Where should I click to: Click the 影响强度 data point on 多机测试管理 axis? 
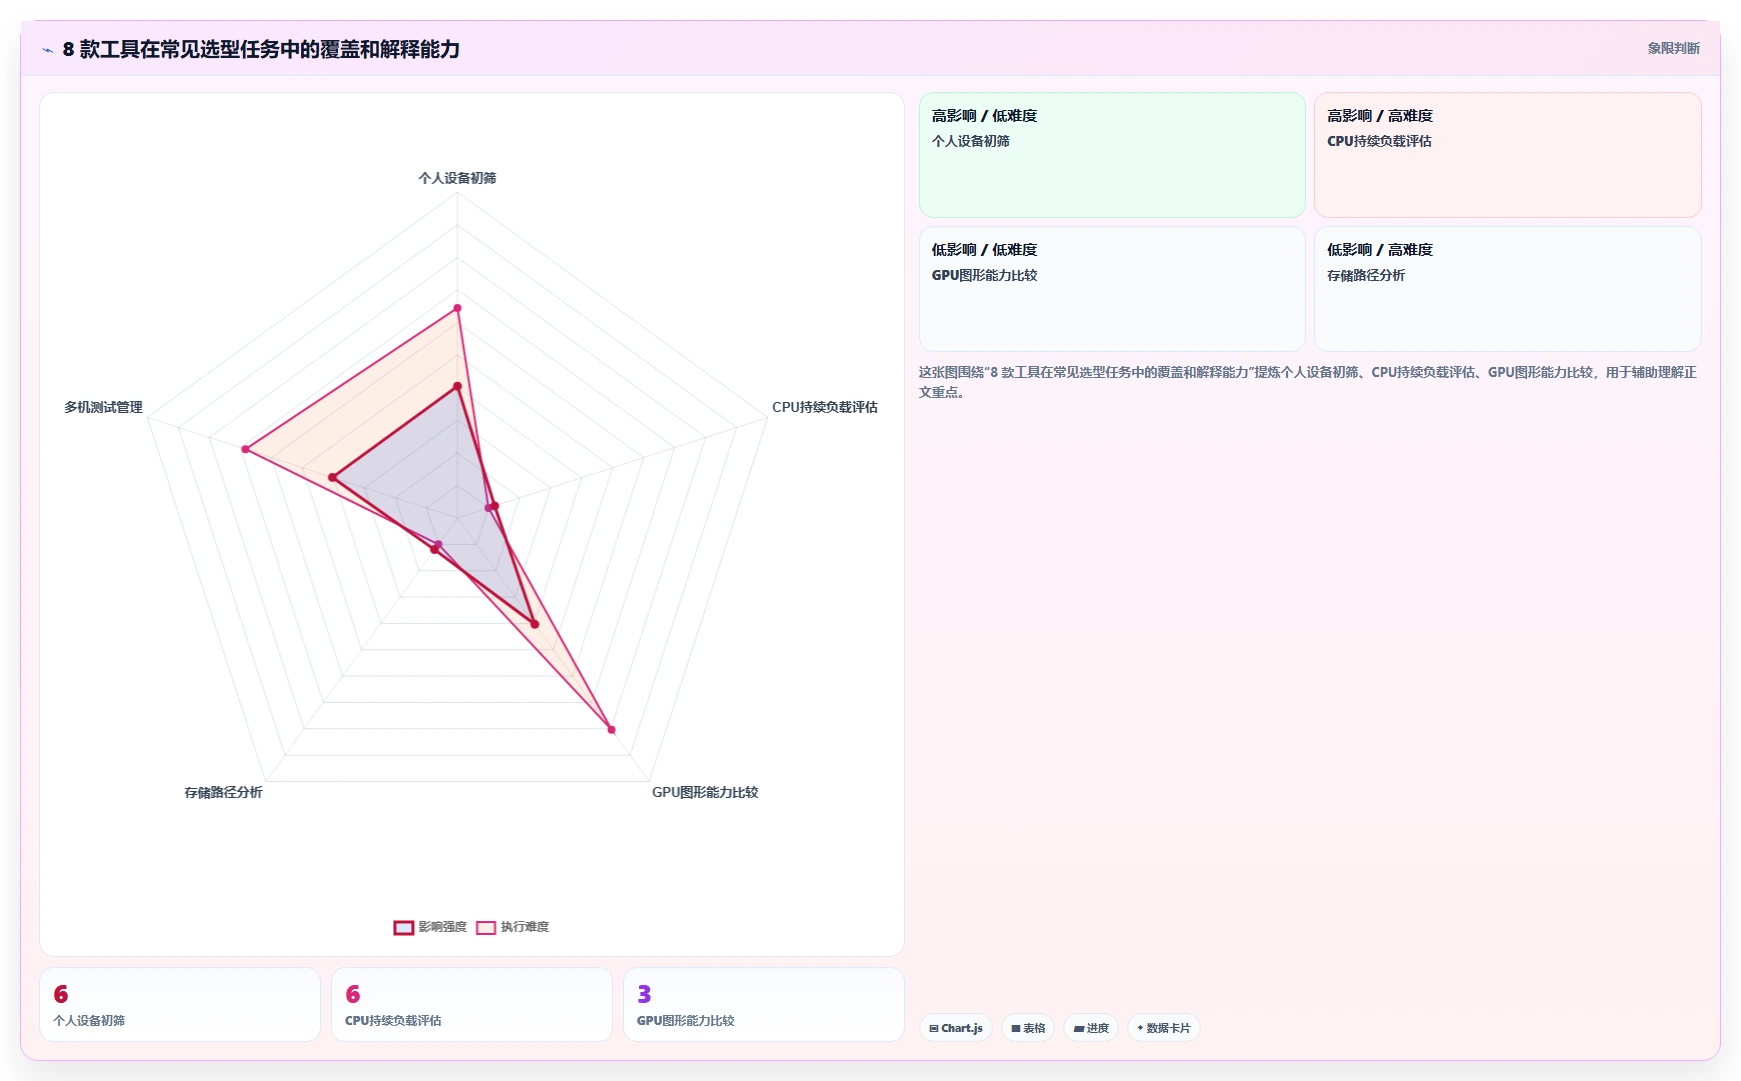pyautogui.click(x=332, y=478)
